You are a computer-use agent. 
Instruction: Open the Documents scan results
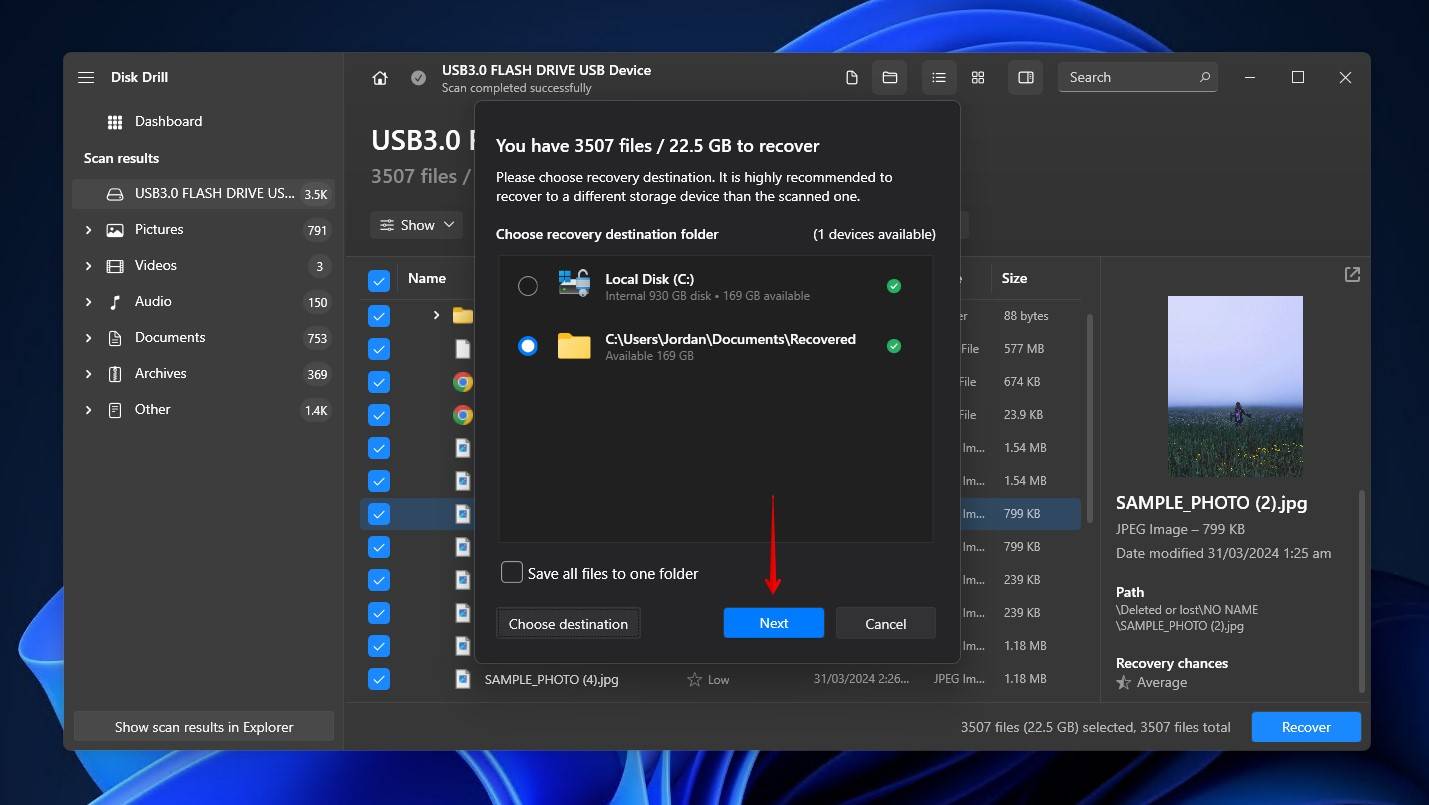point(203,338)
